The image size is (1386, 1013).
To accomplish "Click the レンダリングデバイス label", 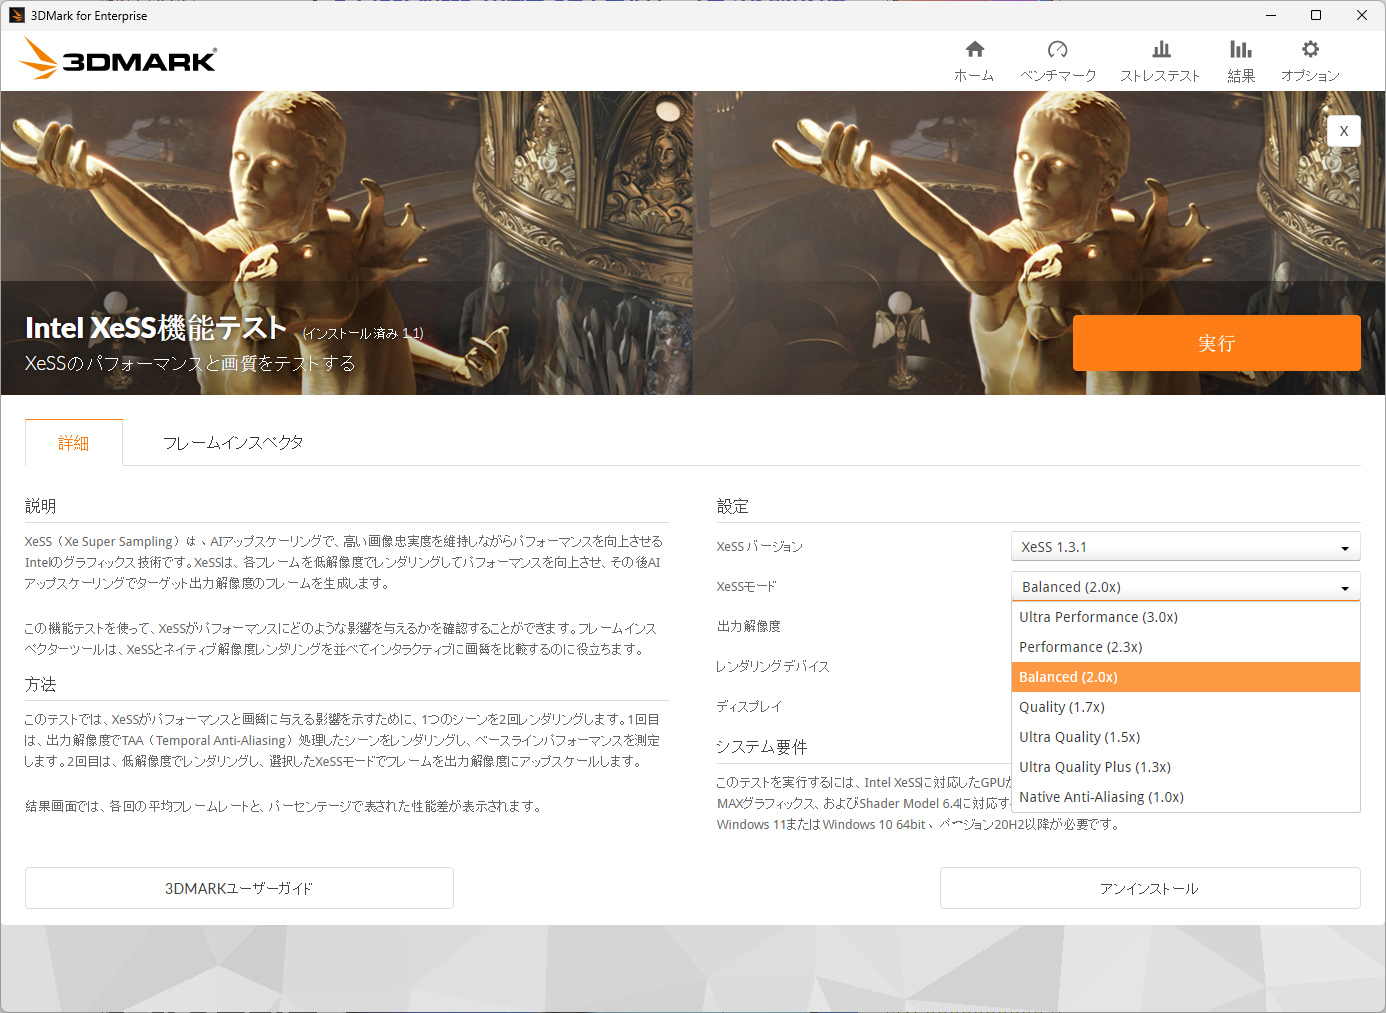I will coord(772,667).
